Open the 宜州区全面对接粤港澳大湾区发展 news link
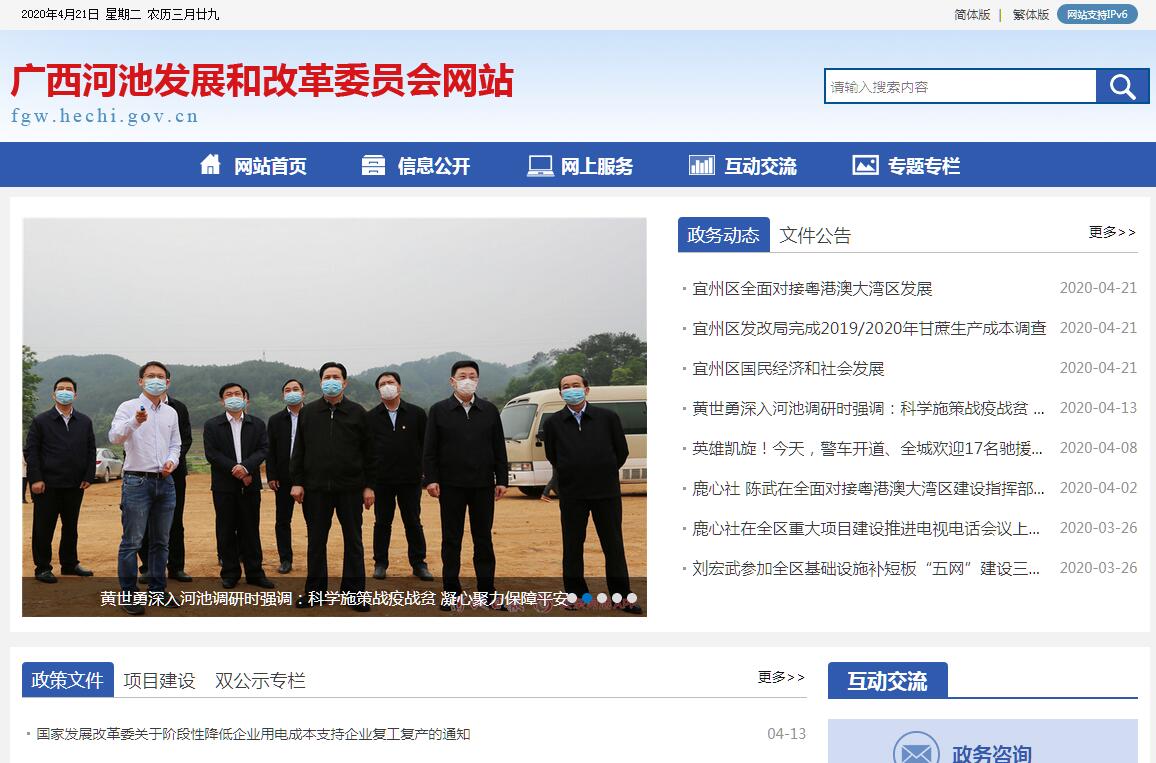This screenshot has height=763, width=1156. click(x=812, y=288)
